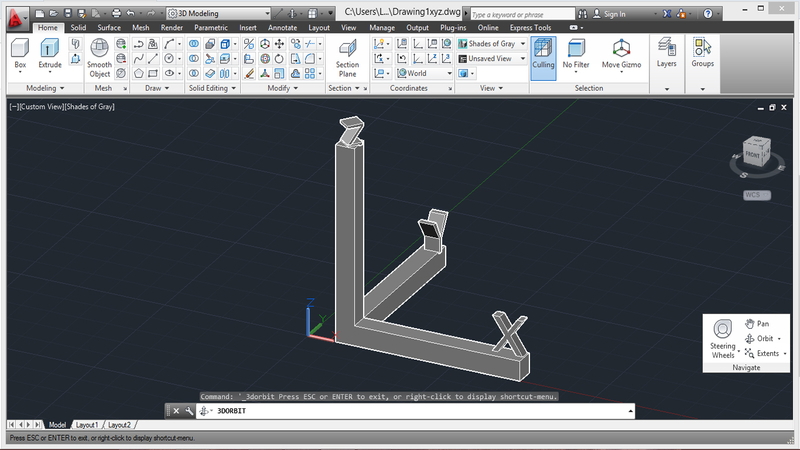800x450 pixels.
Task: Click the Sign In button
Action: (x=609, y=14)
